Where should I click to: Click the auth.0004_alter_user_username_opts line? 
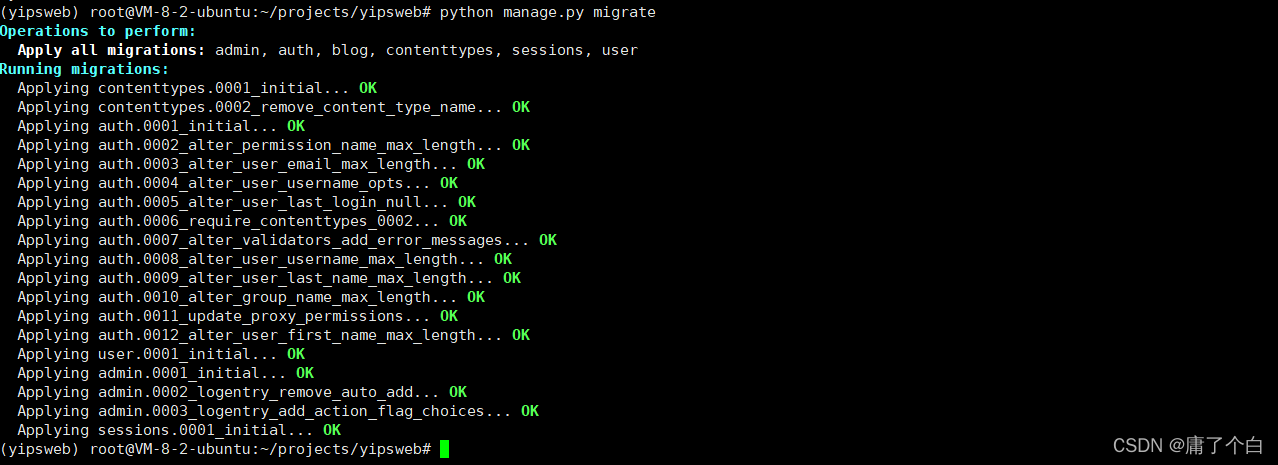pyautogui.click(x=238, y=183)
